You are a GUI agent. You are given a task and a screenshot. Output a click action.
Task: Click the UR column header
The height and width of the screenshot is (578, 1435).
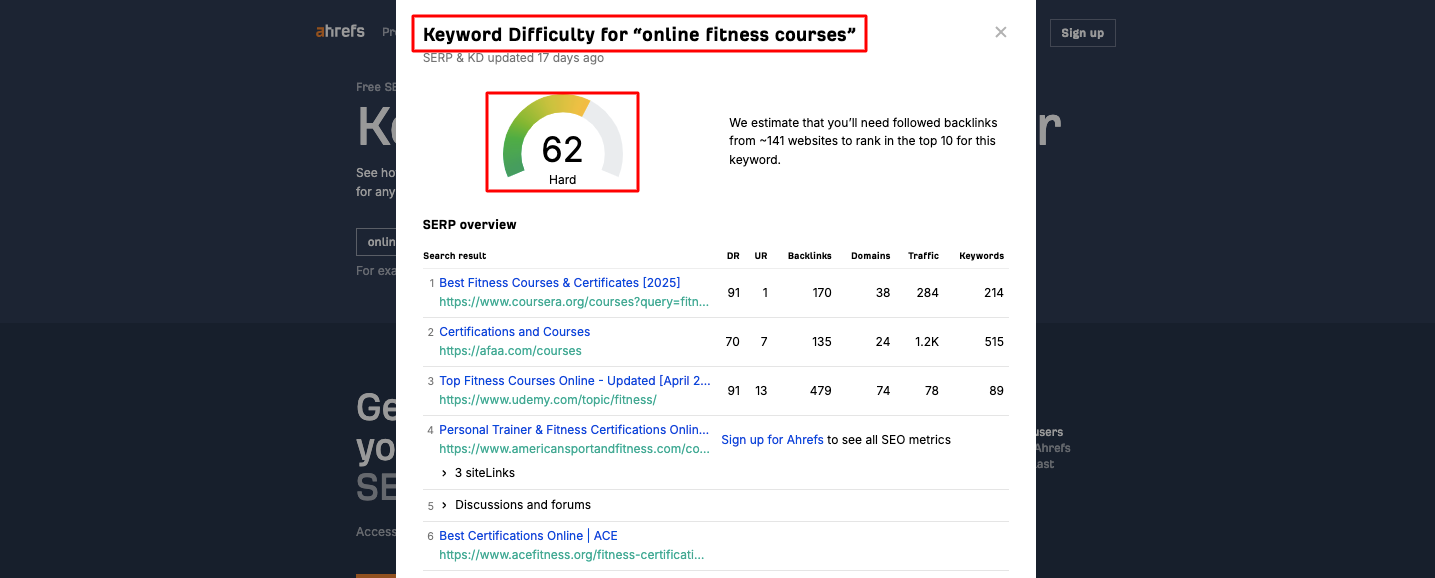pyautogui.click(x=761, y=256)
